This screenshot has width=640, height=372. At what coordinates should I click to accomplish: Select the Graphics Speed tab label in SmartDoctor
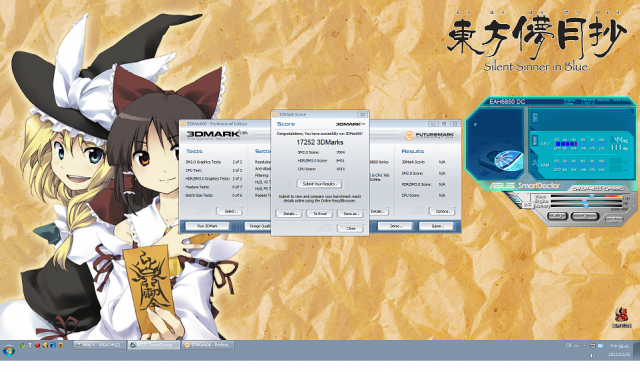(598, 189)
